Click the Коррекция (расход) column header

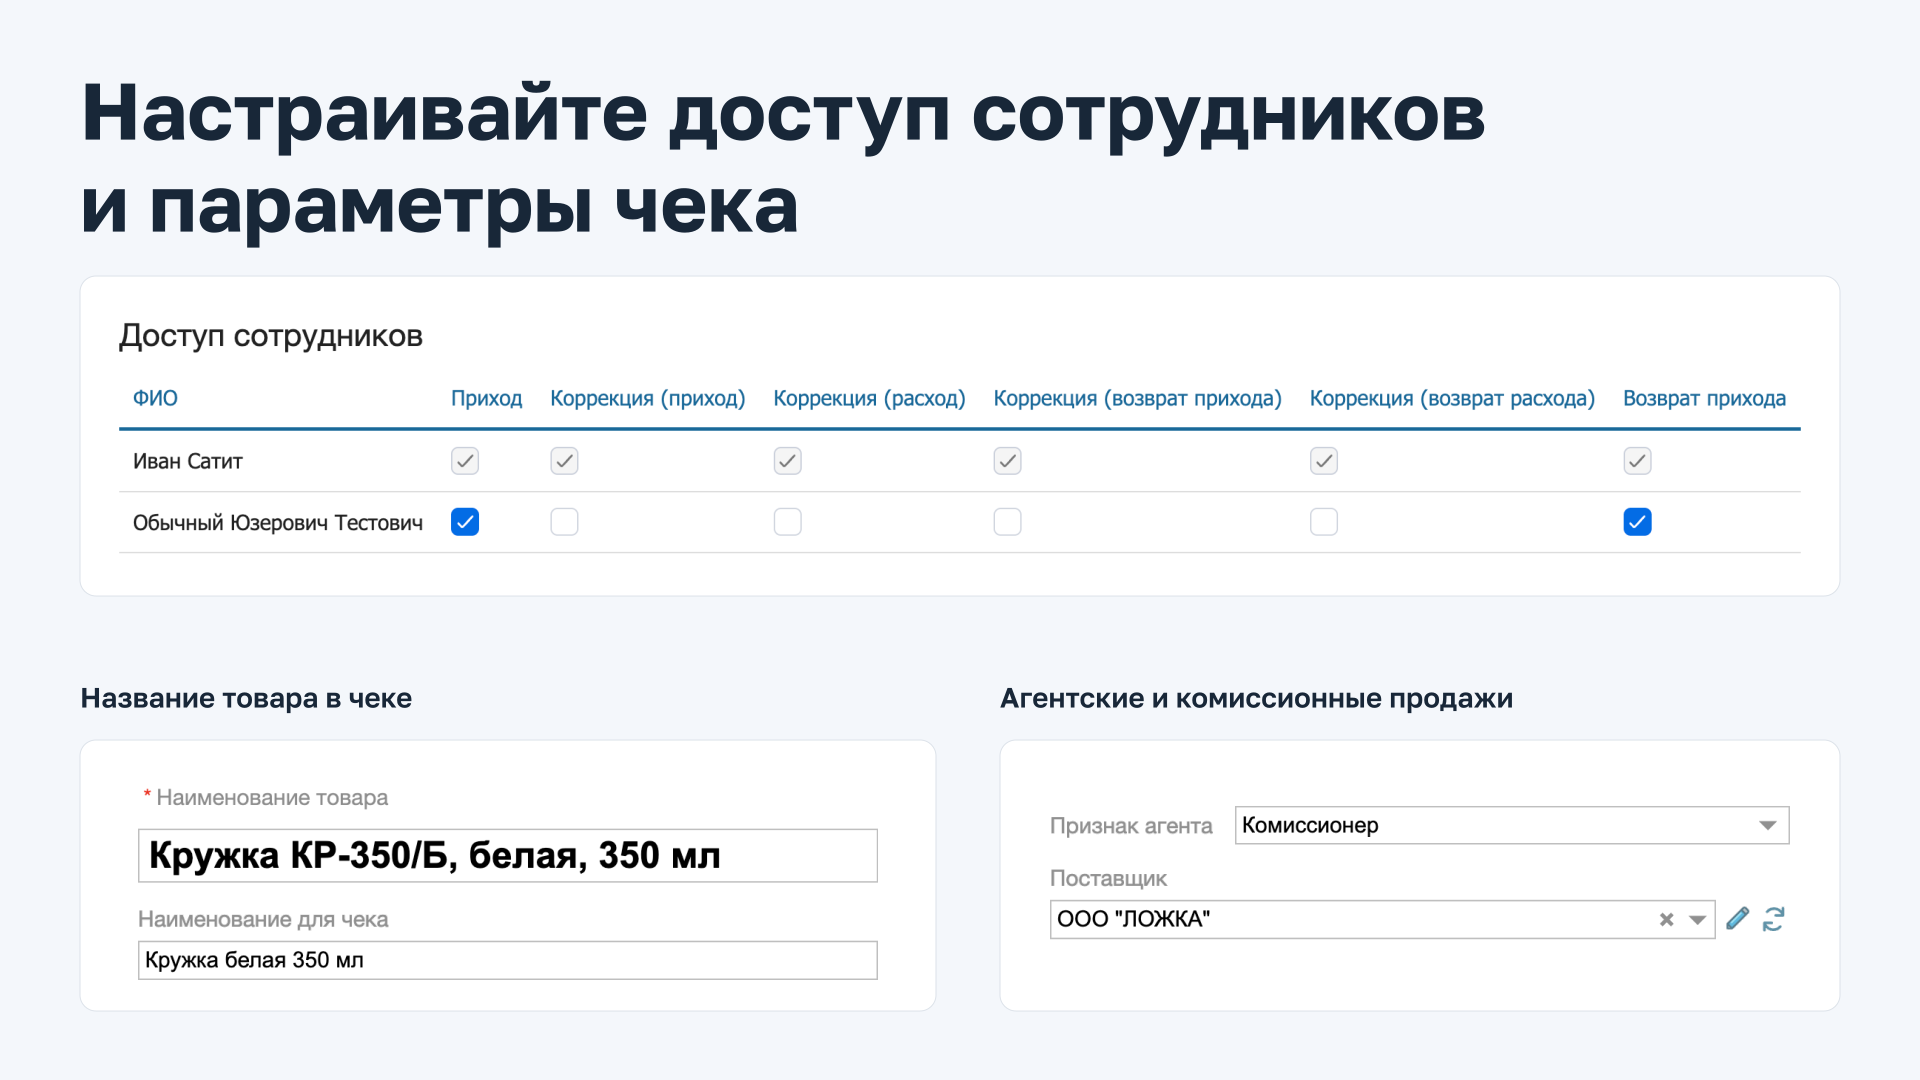click(869, 398)
